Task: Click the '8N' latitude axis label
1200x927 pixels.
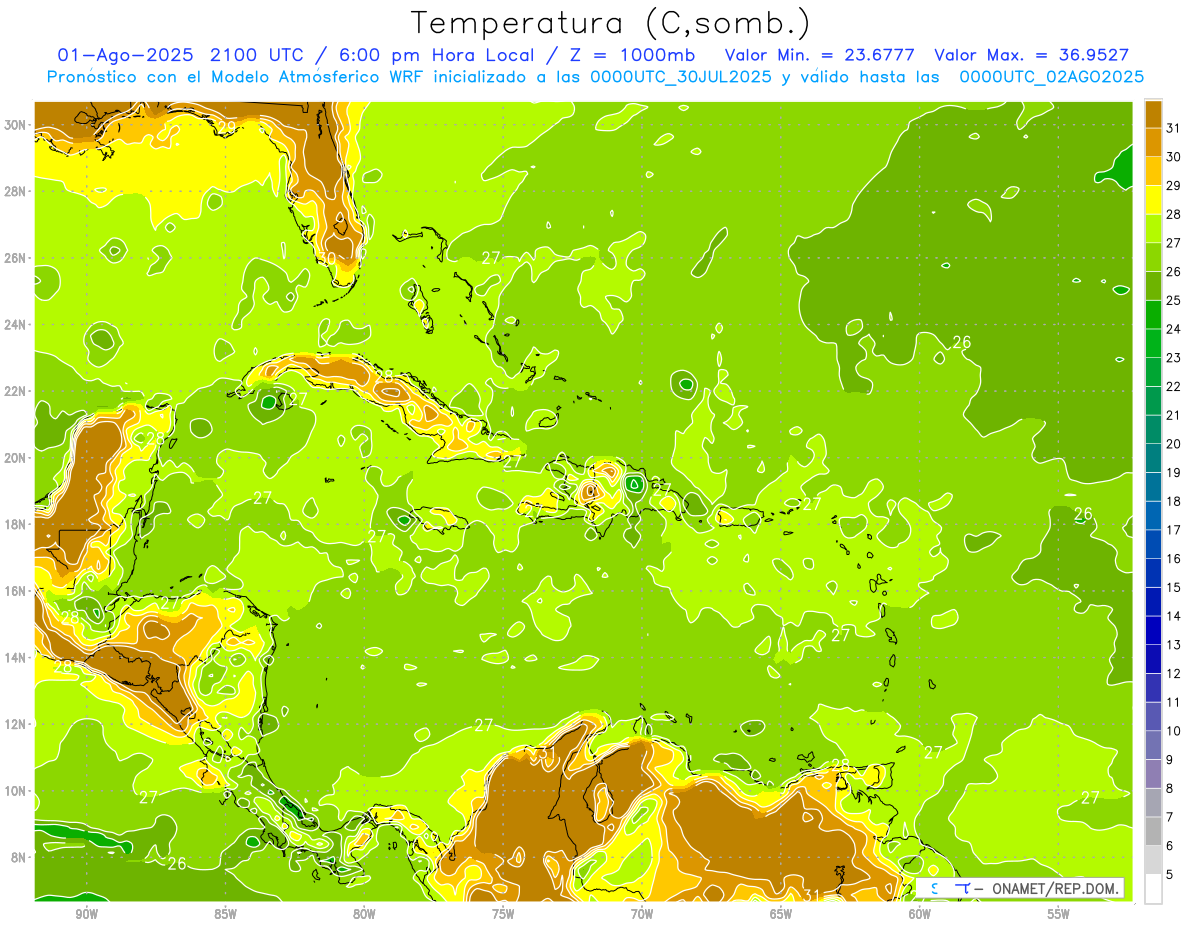Action: 20,857
